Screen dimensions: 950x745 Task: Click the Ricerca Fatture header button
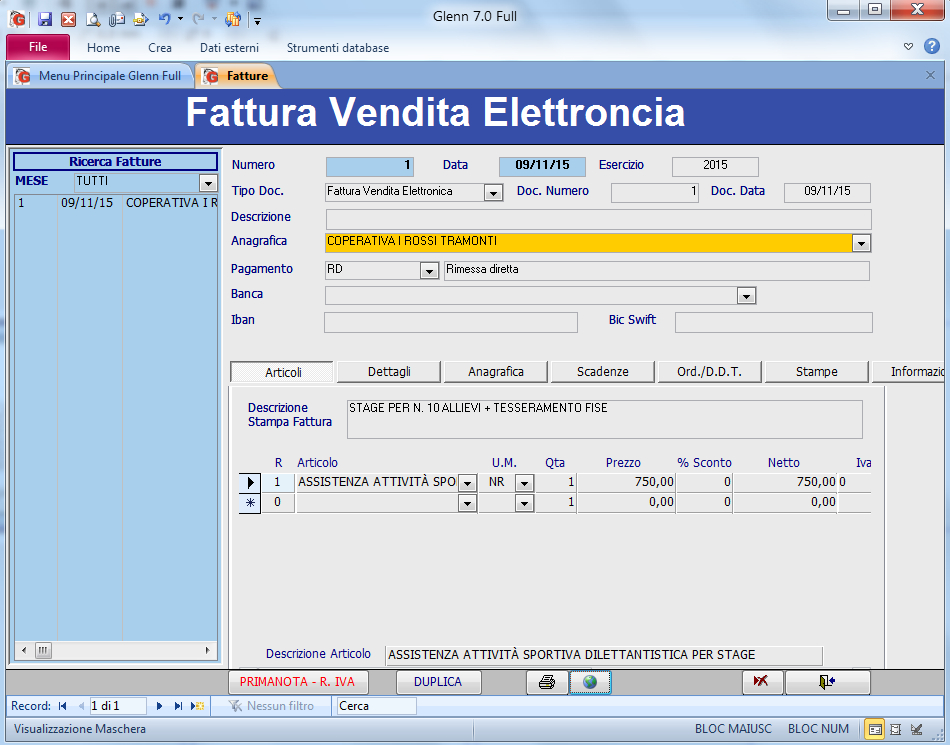pyautogui.click(x=115, y=162)
